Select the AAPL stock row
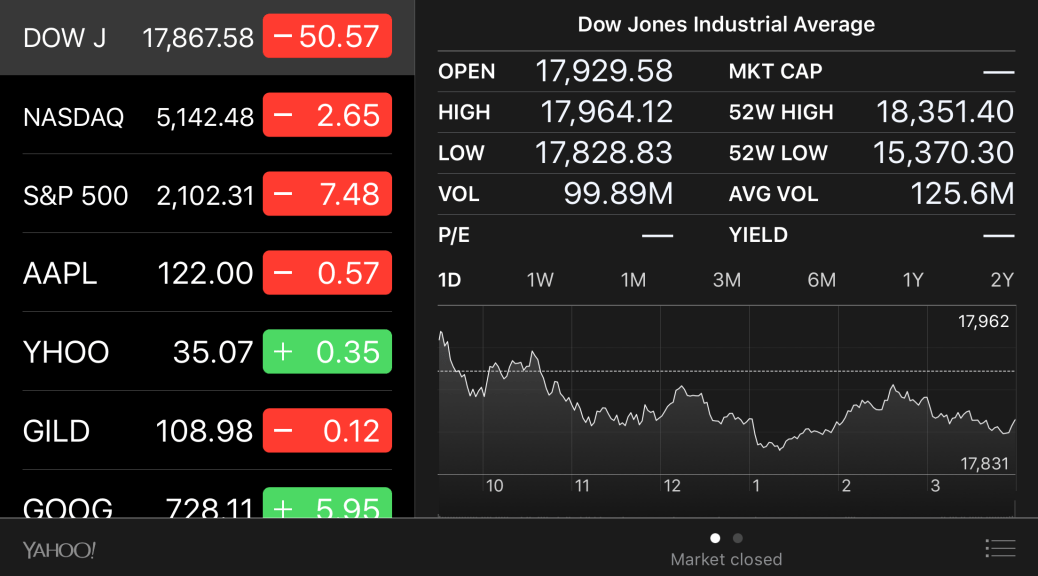The height and width of the screenshot is (576, 1038). coord(150,272)
